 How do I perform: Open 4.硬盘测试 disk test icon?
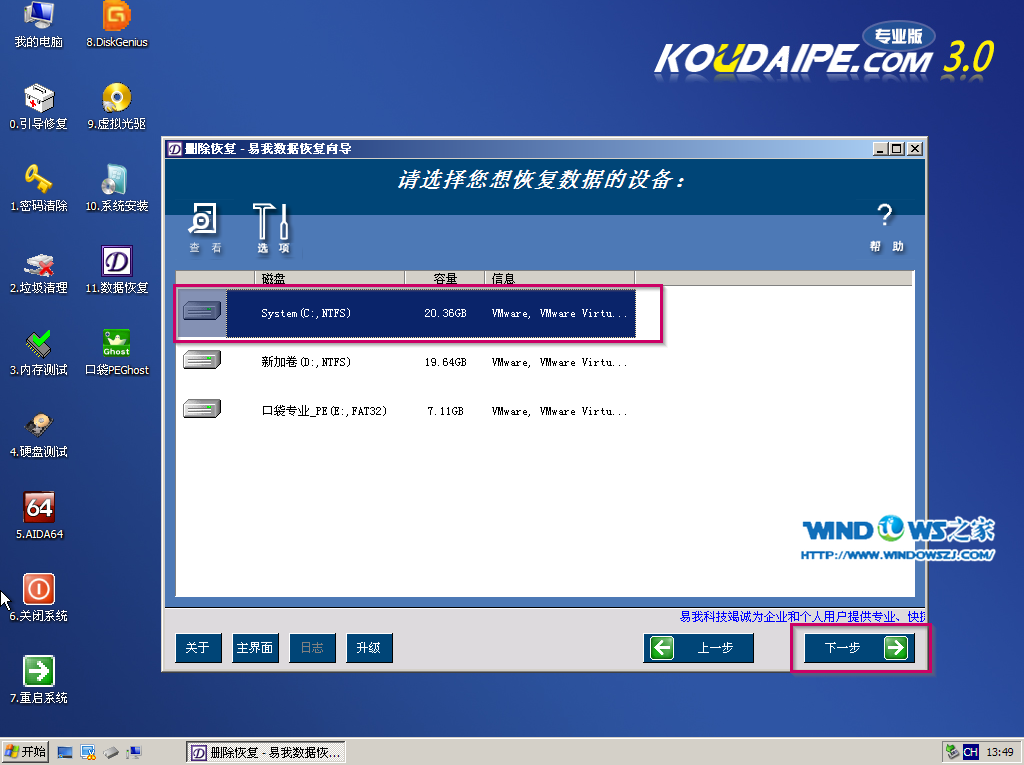(39, 427)
